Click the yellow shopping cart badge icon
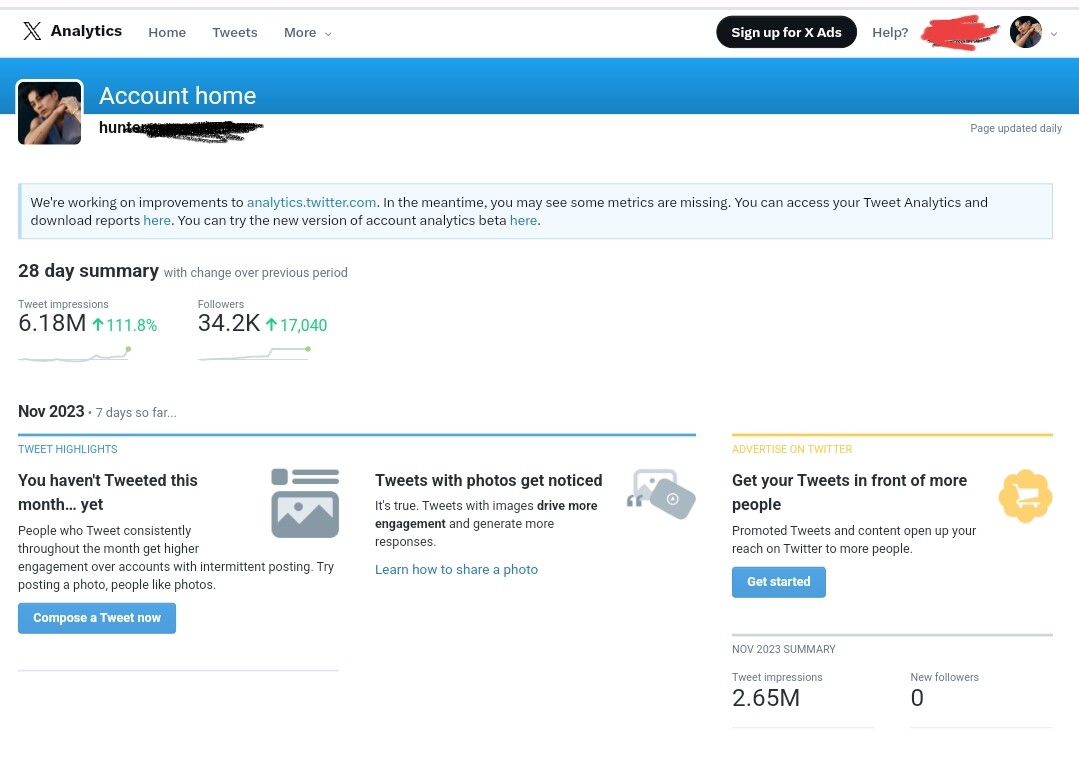 pyautogui.click(x=1025, y=496)
